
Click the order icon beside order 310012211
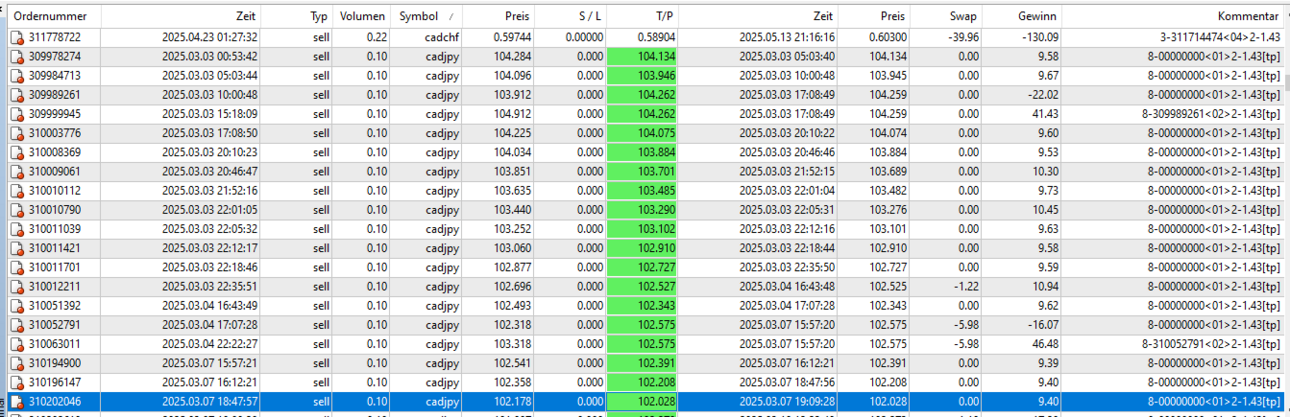[x=16, y=286]
